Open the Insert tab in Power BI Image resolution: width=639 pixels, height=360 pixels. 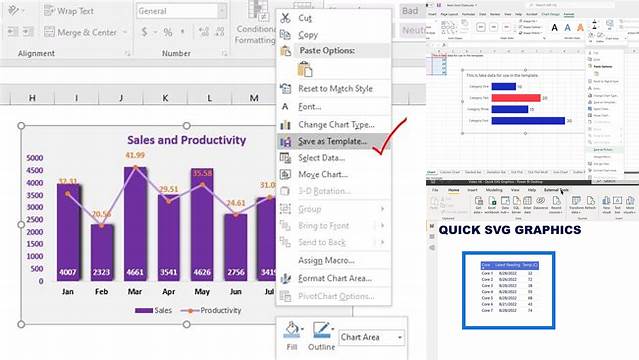(x=472, y=190)
